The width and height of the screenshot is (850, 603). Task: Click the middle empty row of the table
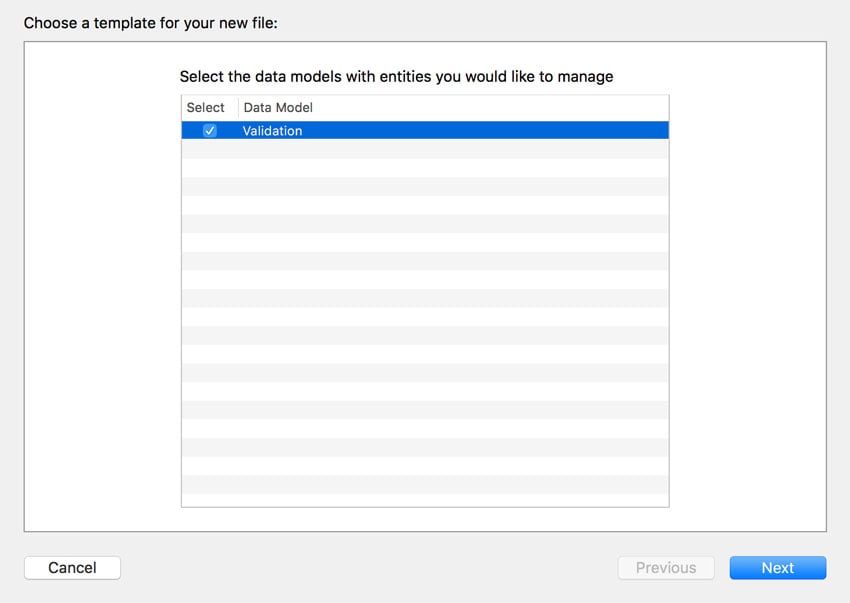click(x=425, y=316)
